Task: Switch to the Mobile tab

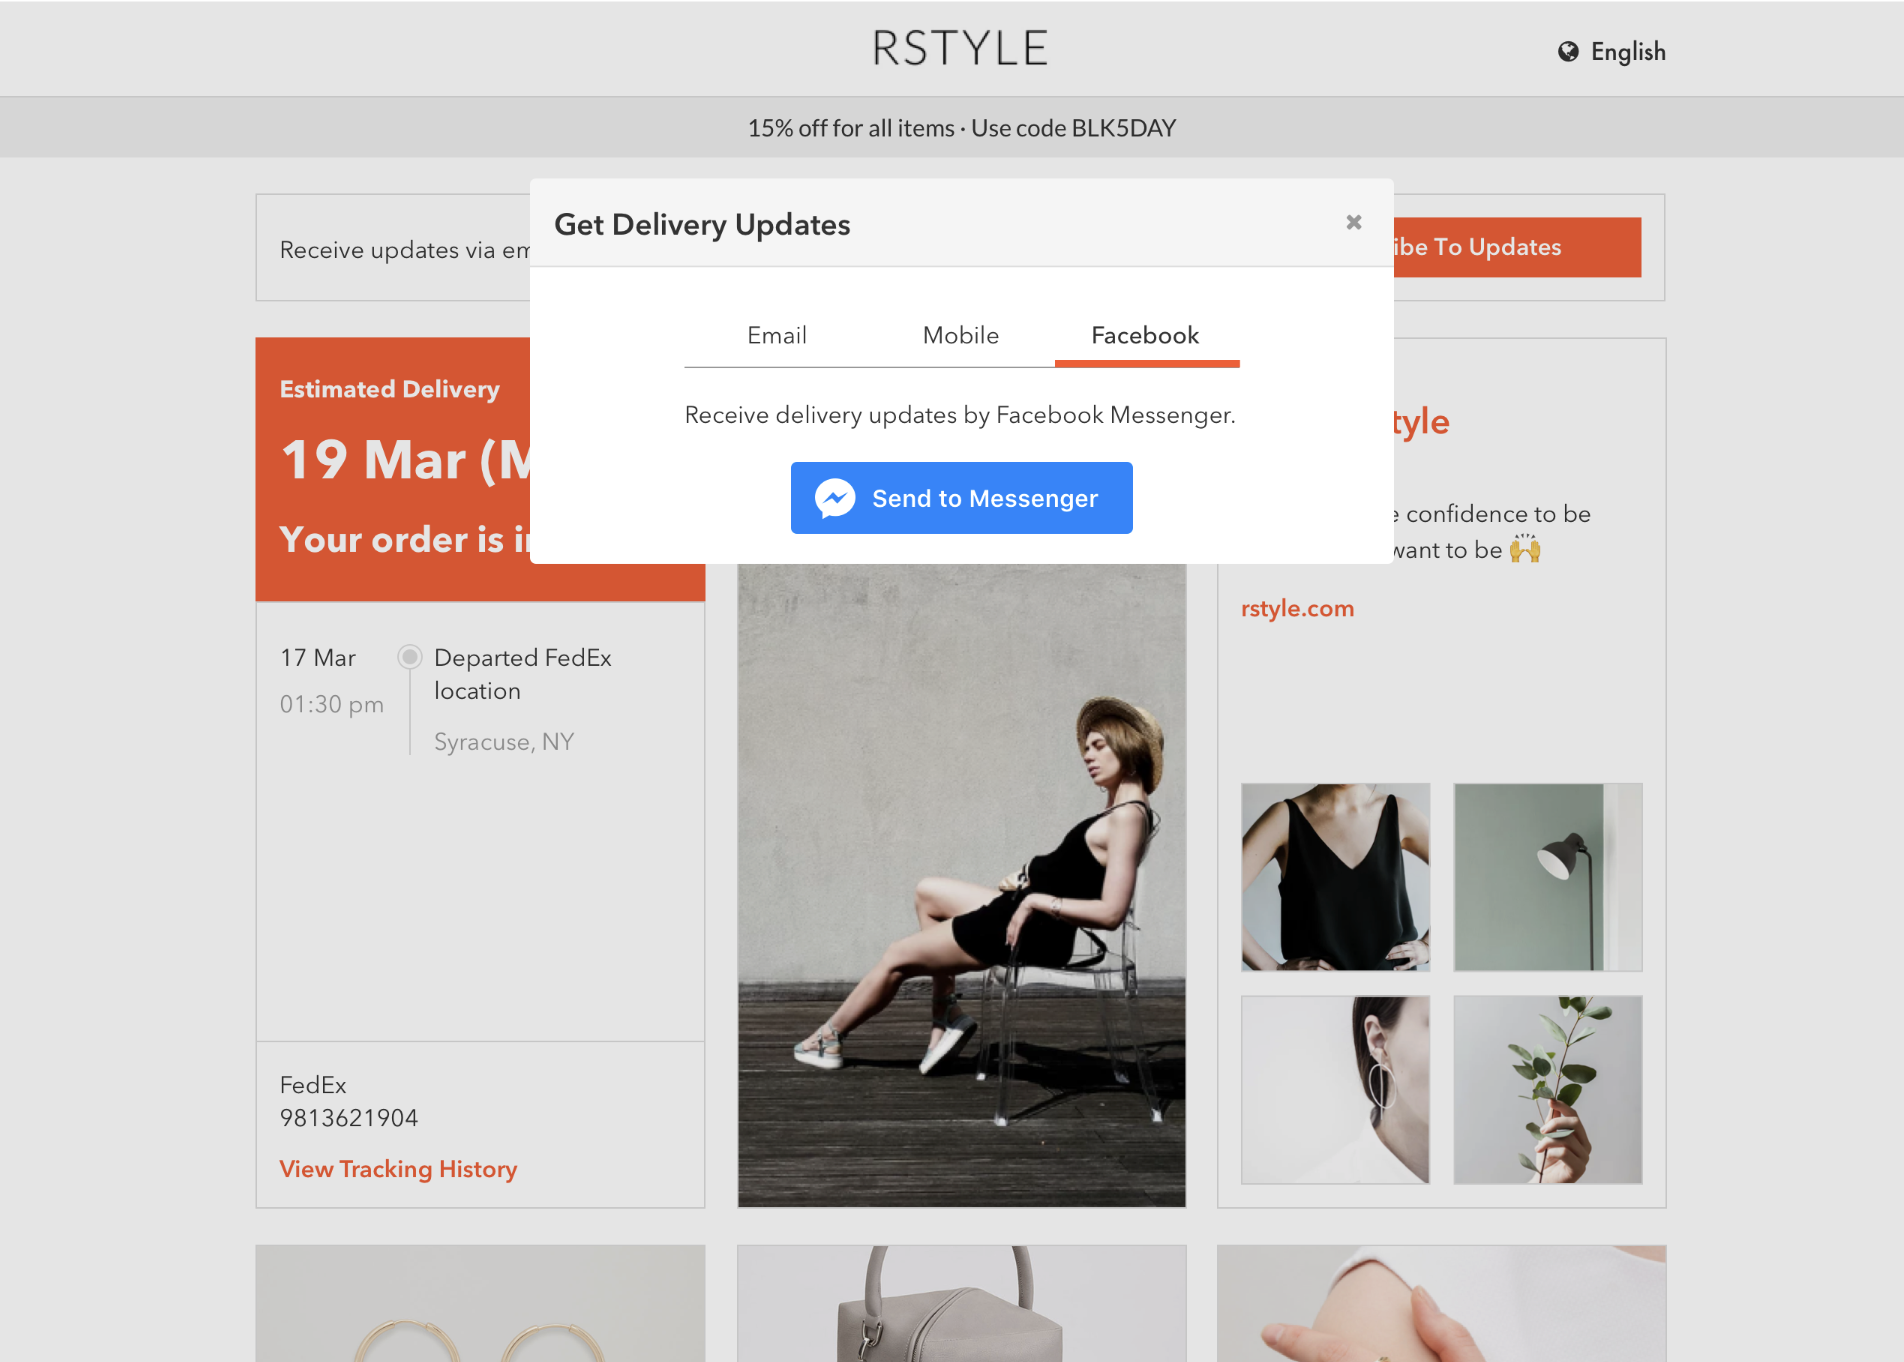Action: [960, 336]
